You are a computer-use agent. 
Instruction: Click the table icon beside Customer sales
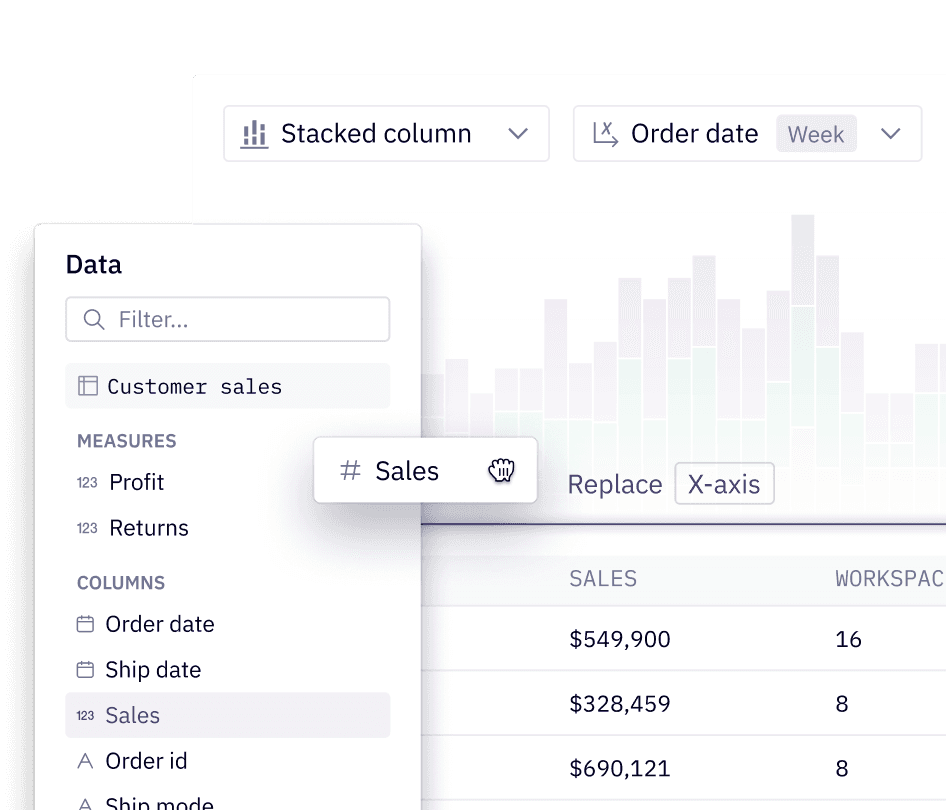(88, 386)
